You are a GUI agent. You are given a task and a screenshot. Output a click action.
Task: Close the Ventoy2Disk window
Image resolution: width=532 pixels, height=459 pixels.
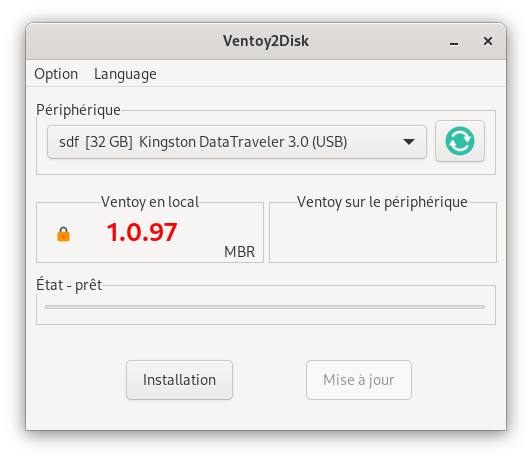(488, 41)
